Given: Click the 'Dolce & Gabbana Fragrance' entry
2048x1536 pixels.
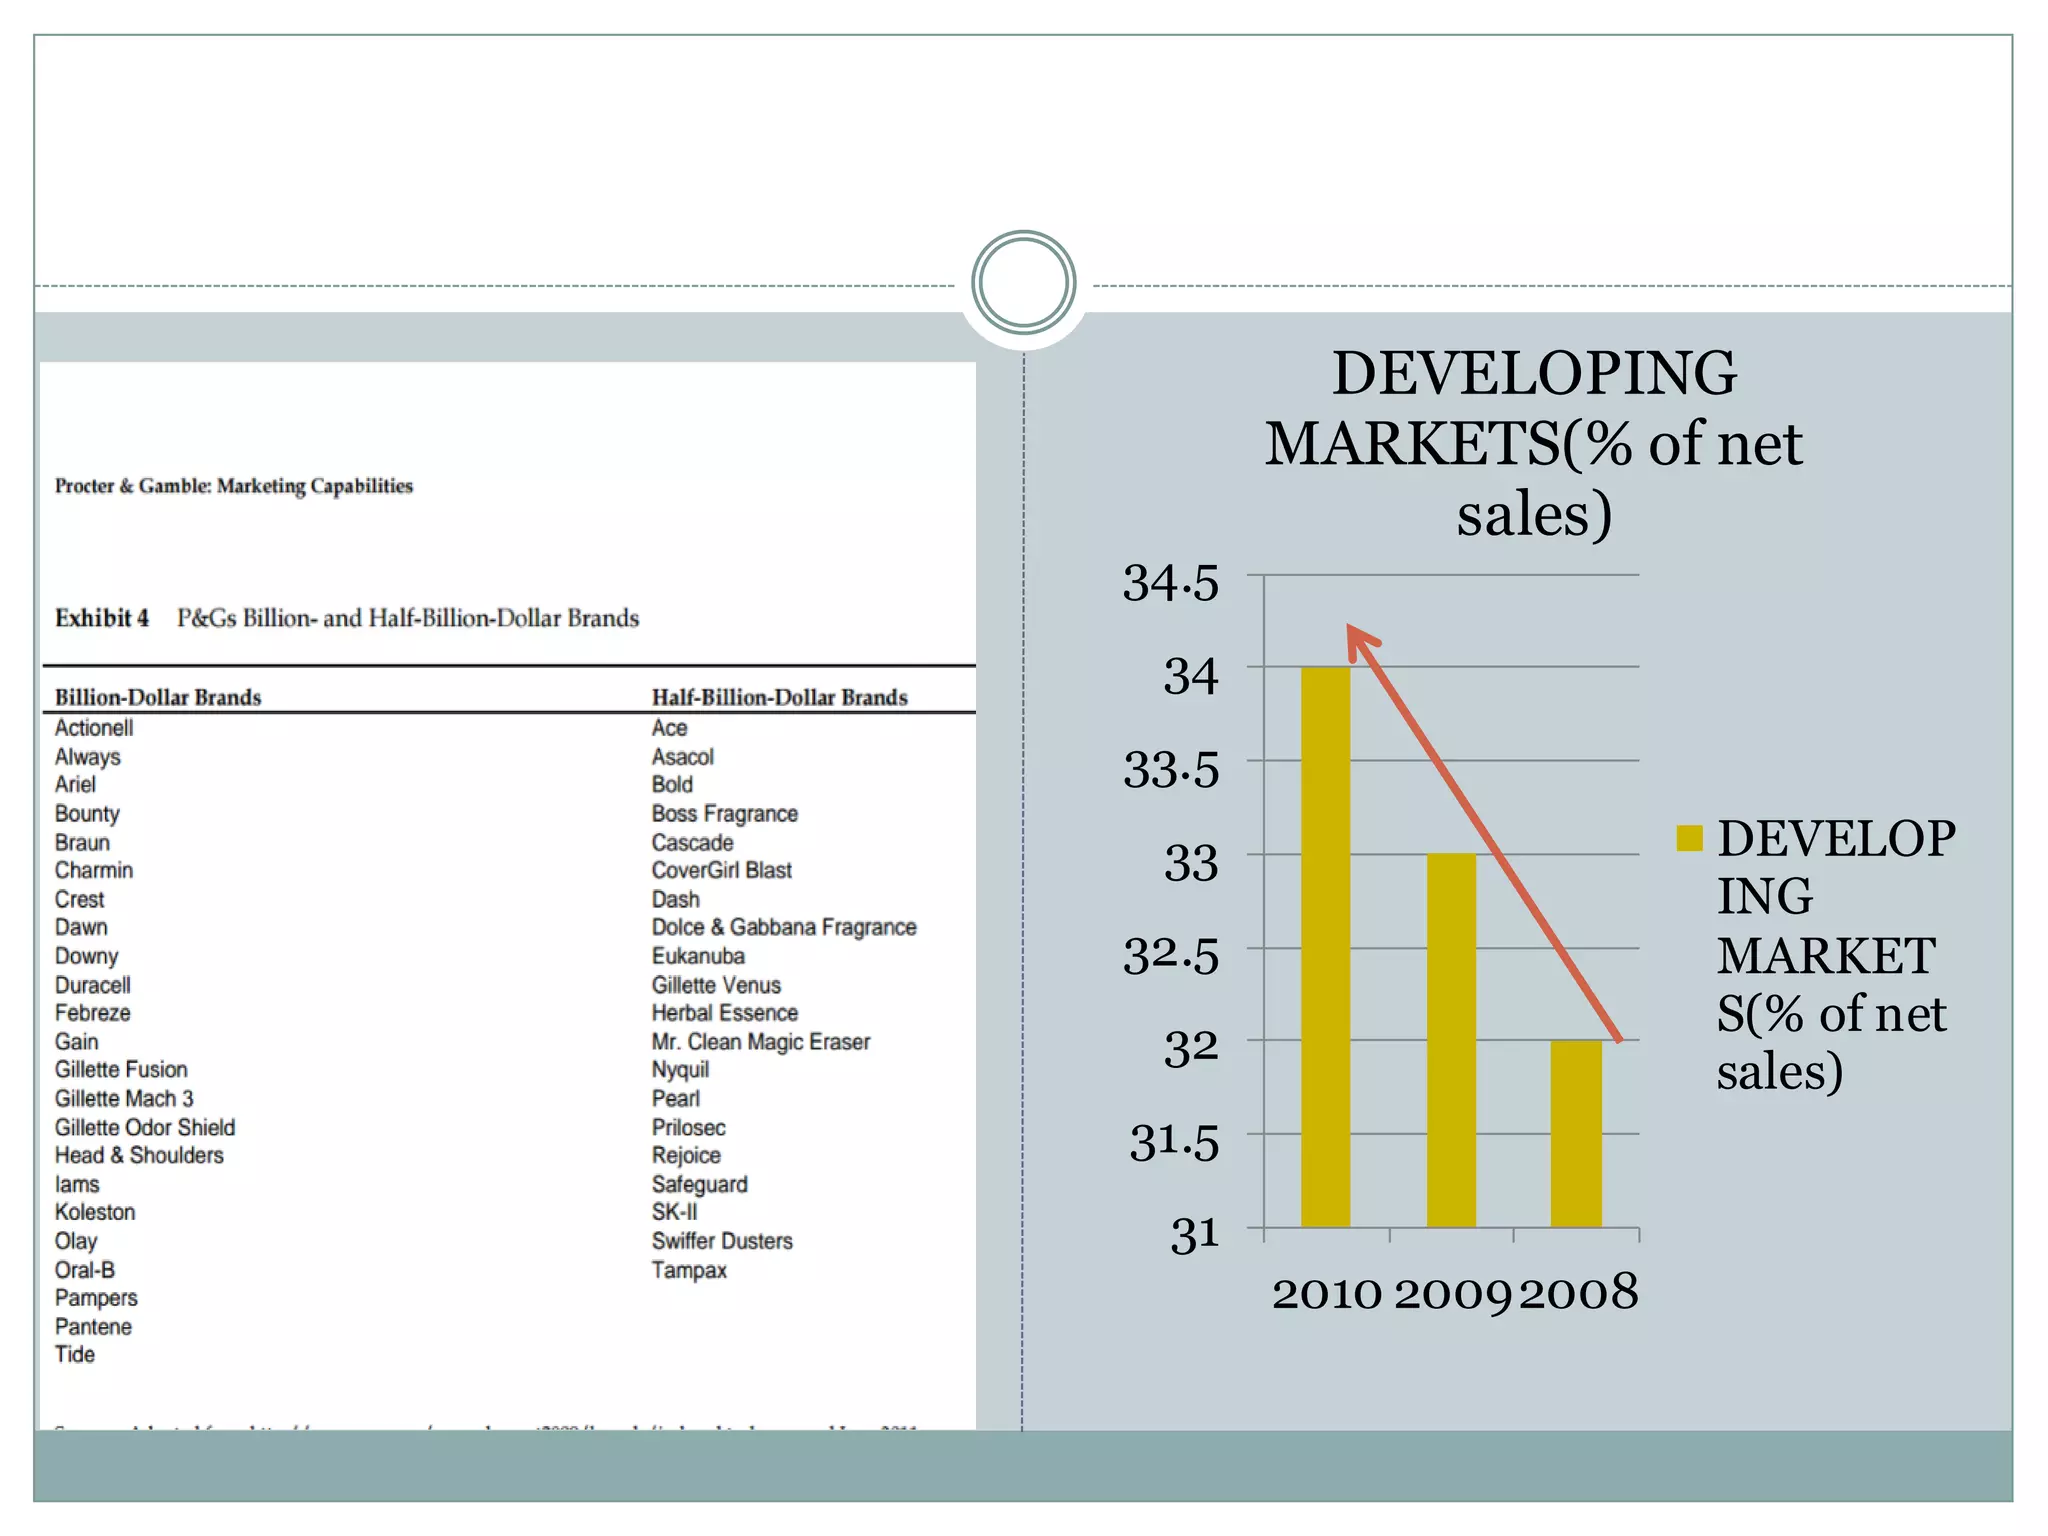Looking at the screenshot, I should click(x=784, y=927).
